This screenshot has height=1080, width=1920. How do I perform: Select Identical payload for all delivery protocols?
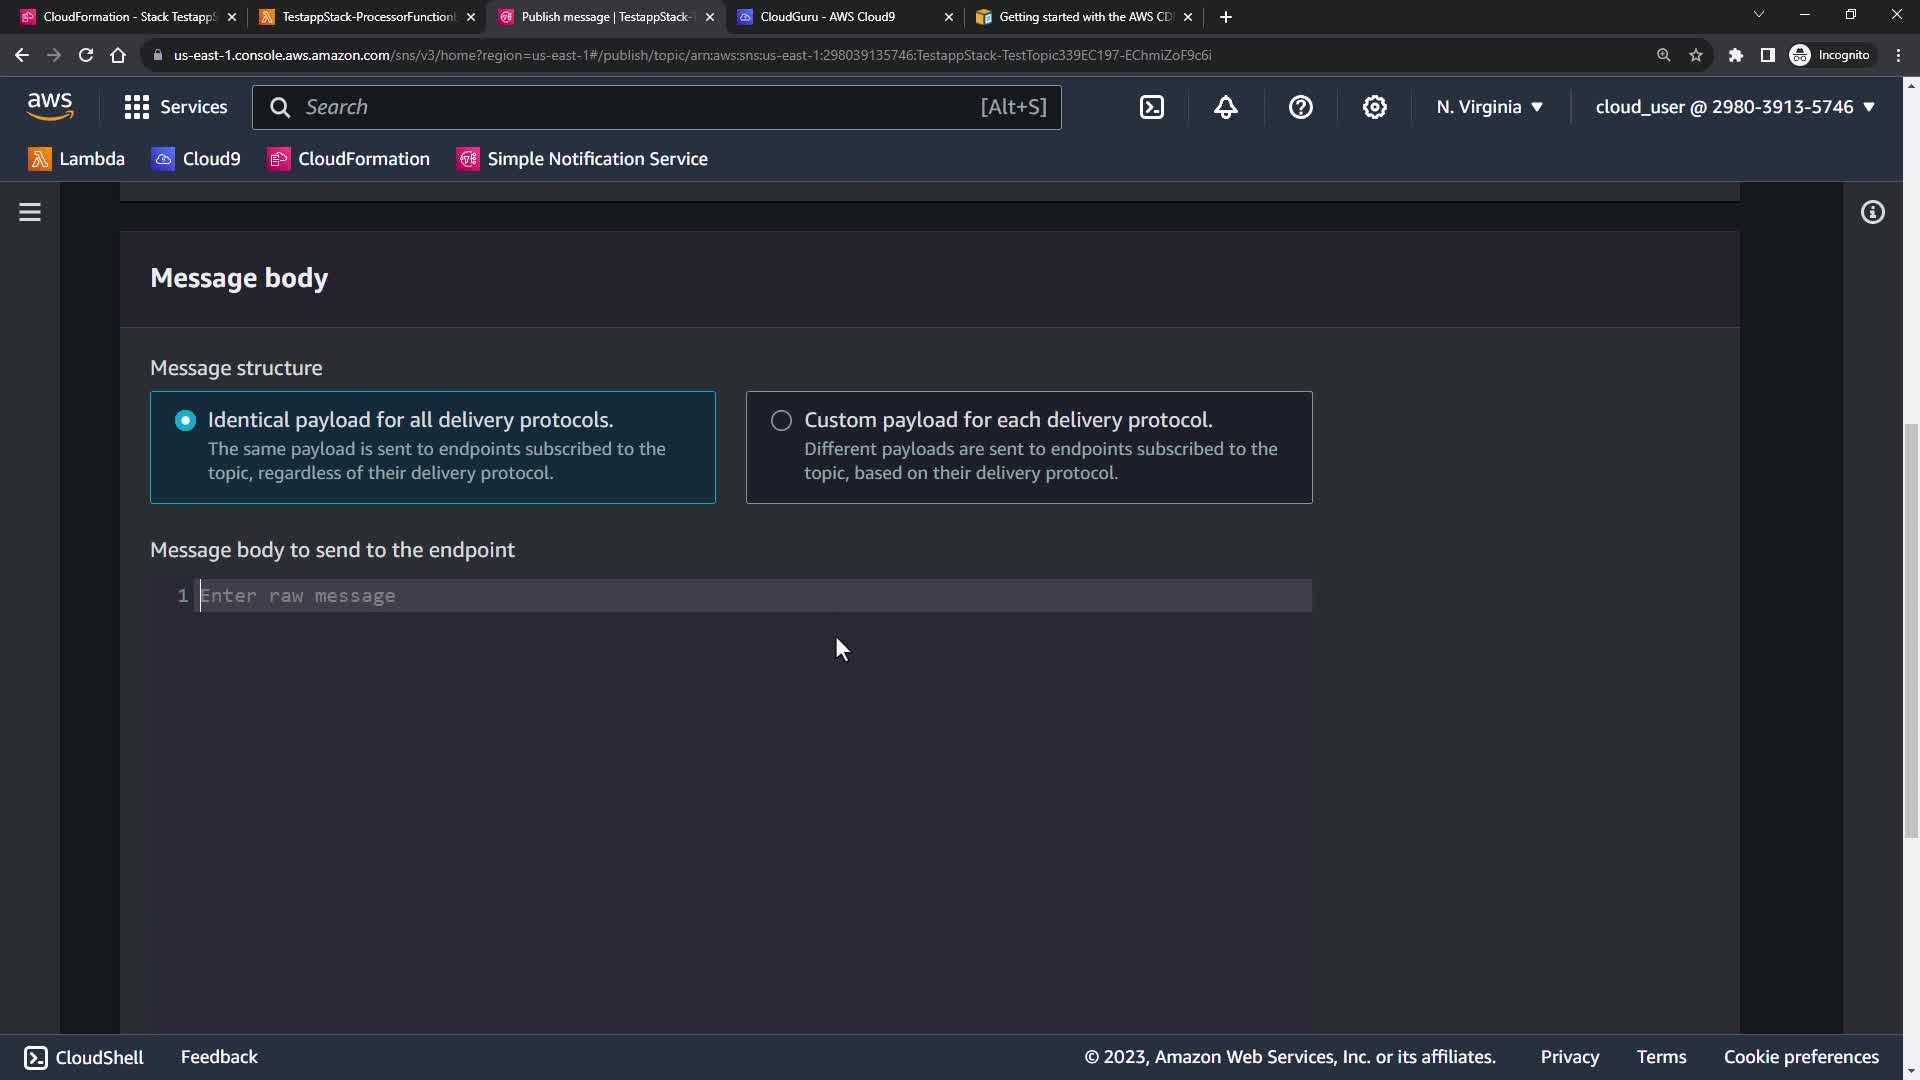pos(186,421)
